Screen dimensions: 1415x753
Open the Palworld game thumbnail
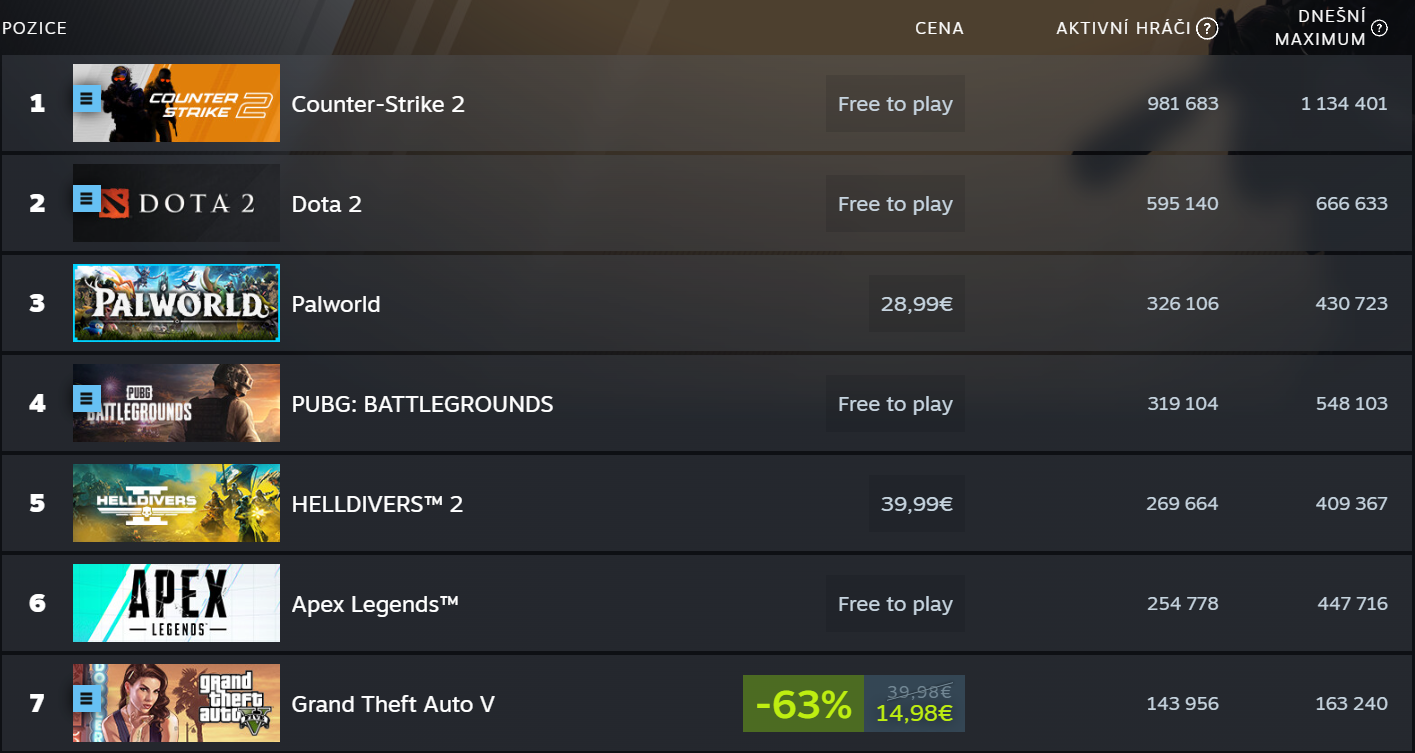(x=176, y=303)
